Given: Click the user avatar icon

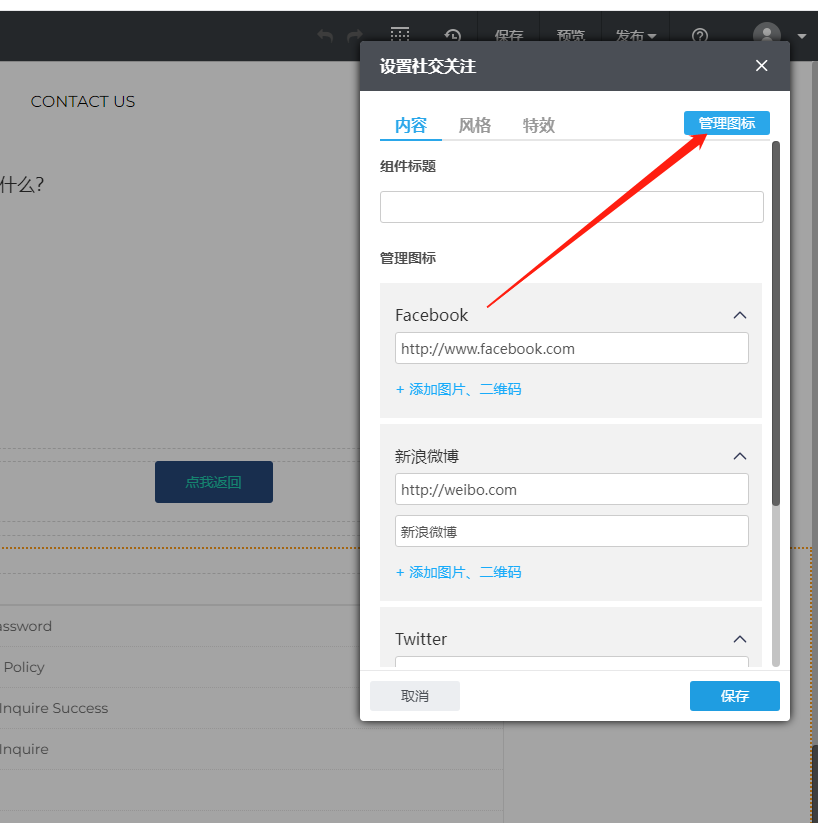Looking at the screenshot, I should (767, 35).
